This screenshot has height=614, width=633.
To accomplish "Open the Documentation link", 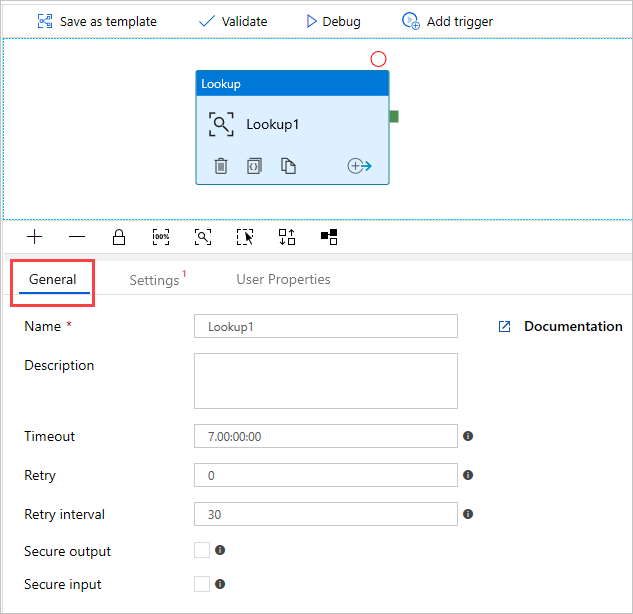I will click(x=561, y=326).
